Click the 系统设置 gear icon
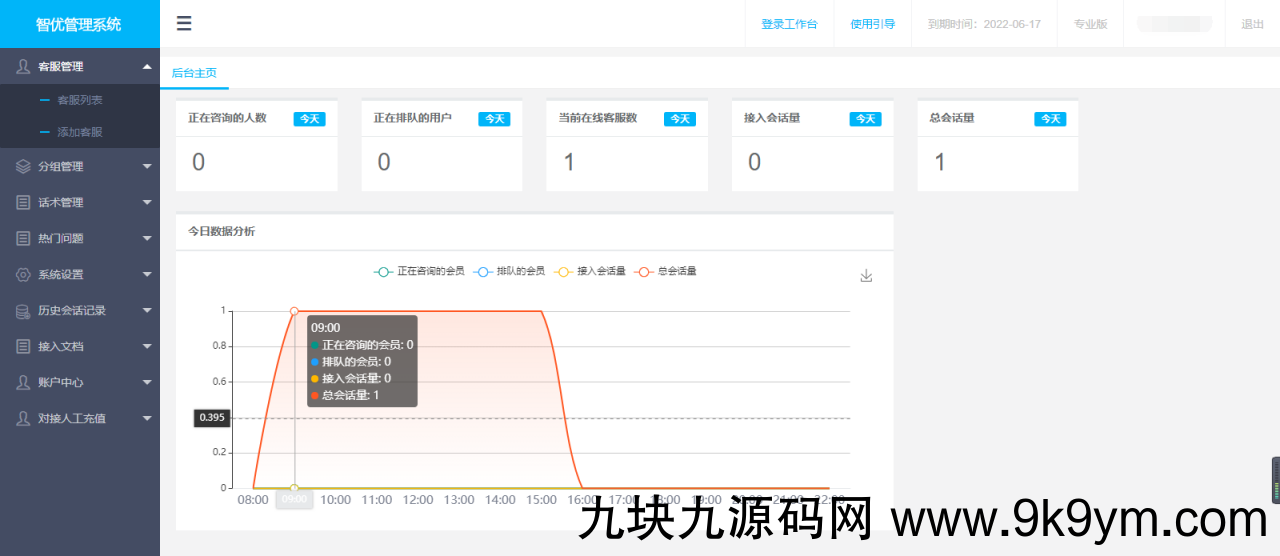This screenshot has height=556, width=1280. click(23, 275)
